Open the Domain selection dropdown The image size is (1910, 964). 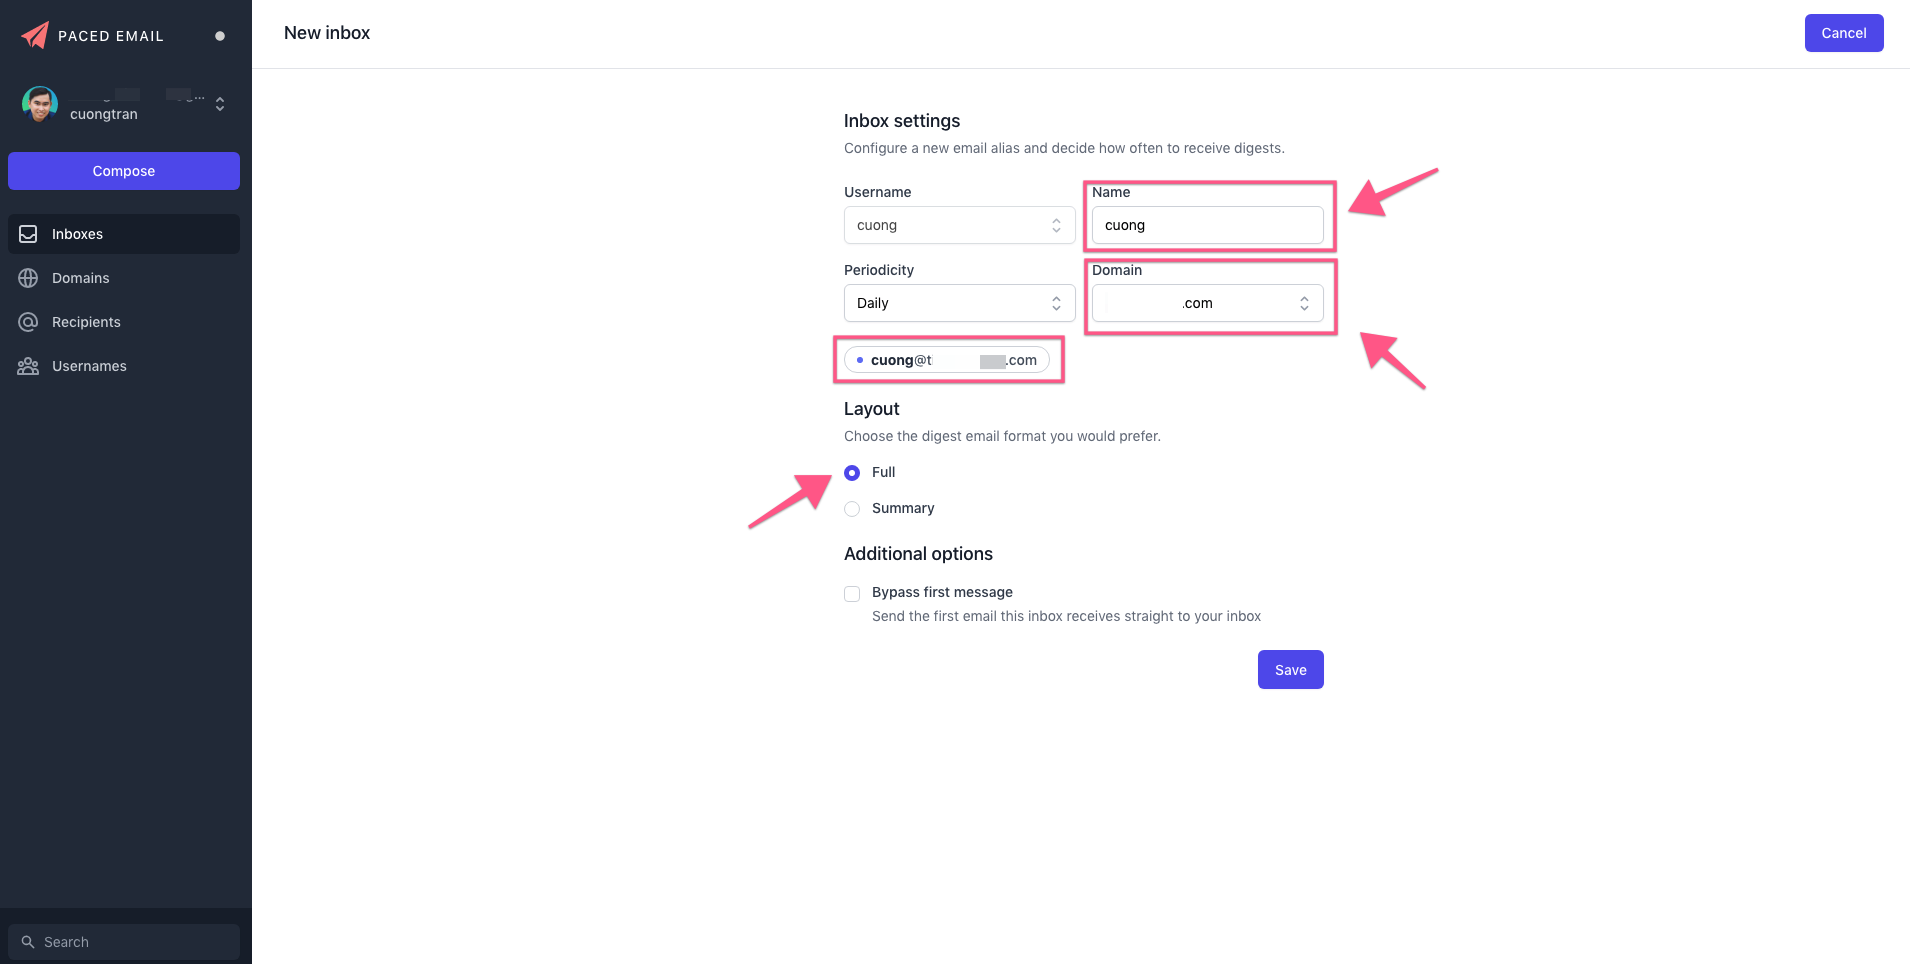[1208, 303]
